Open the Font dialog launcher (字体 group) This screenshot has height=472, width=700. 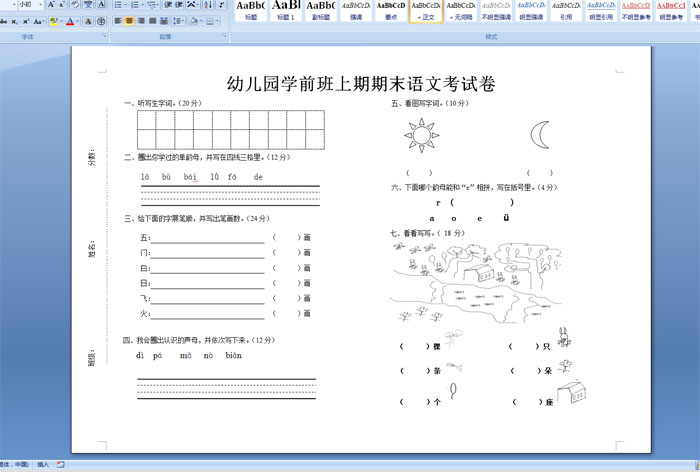(x=105, y=36)
